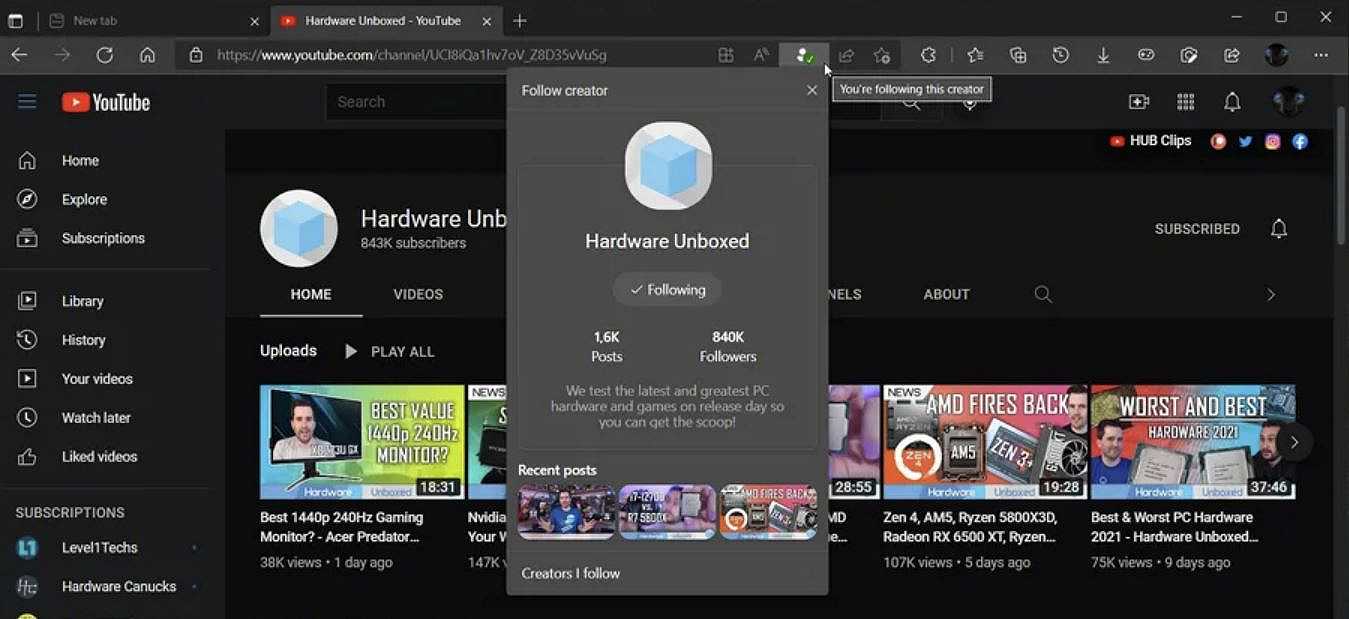
Task: Open AMD Fires Back video thumbnail
Action: [x=985, y=442]
